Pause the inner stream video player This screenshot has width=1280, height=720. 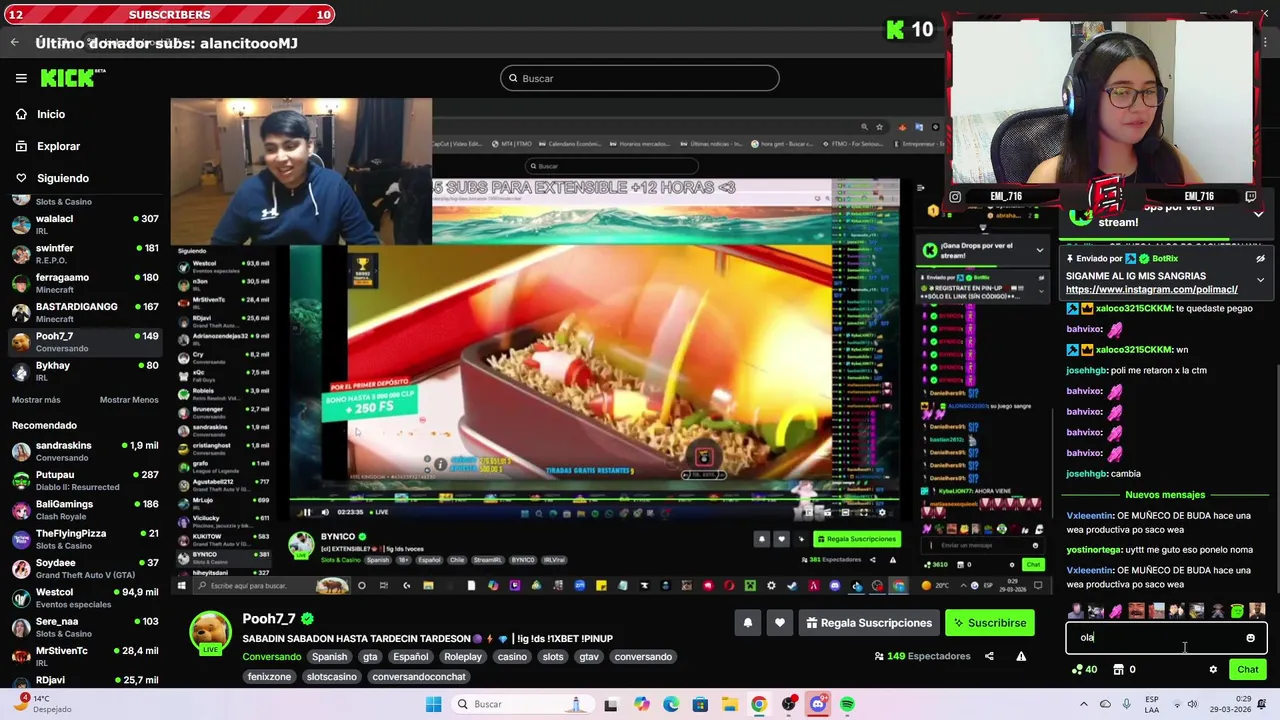click(307, 512)
